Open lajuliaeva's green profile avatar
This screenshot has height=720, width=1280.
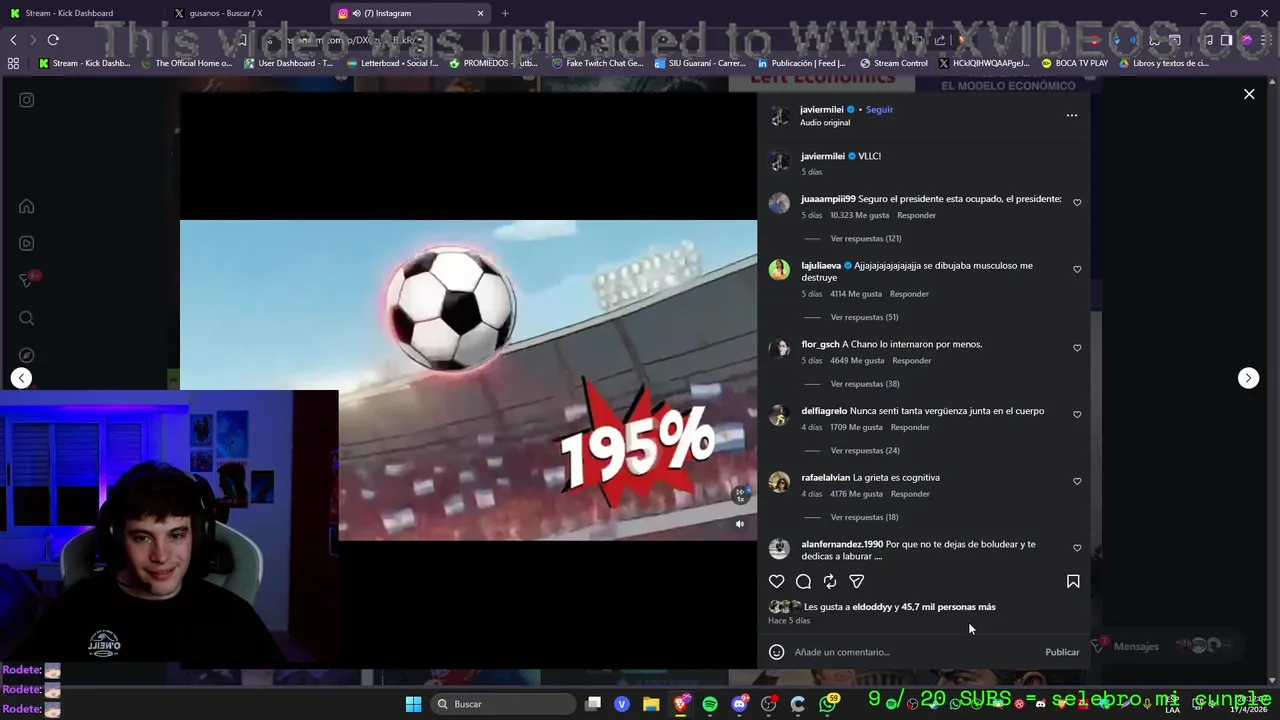click(x=779, y=270)
